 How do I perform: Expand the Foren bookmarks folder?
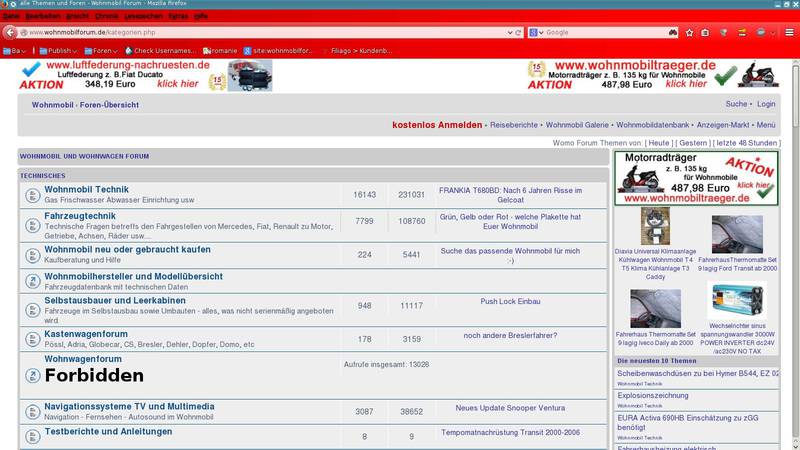click(x=101, y=51)
